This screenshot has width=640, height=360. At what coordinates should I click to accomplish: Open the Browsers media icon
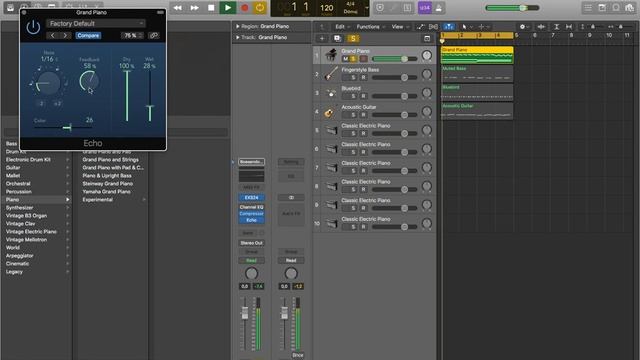point(629,8)
